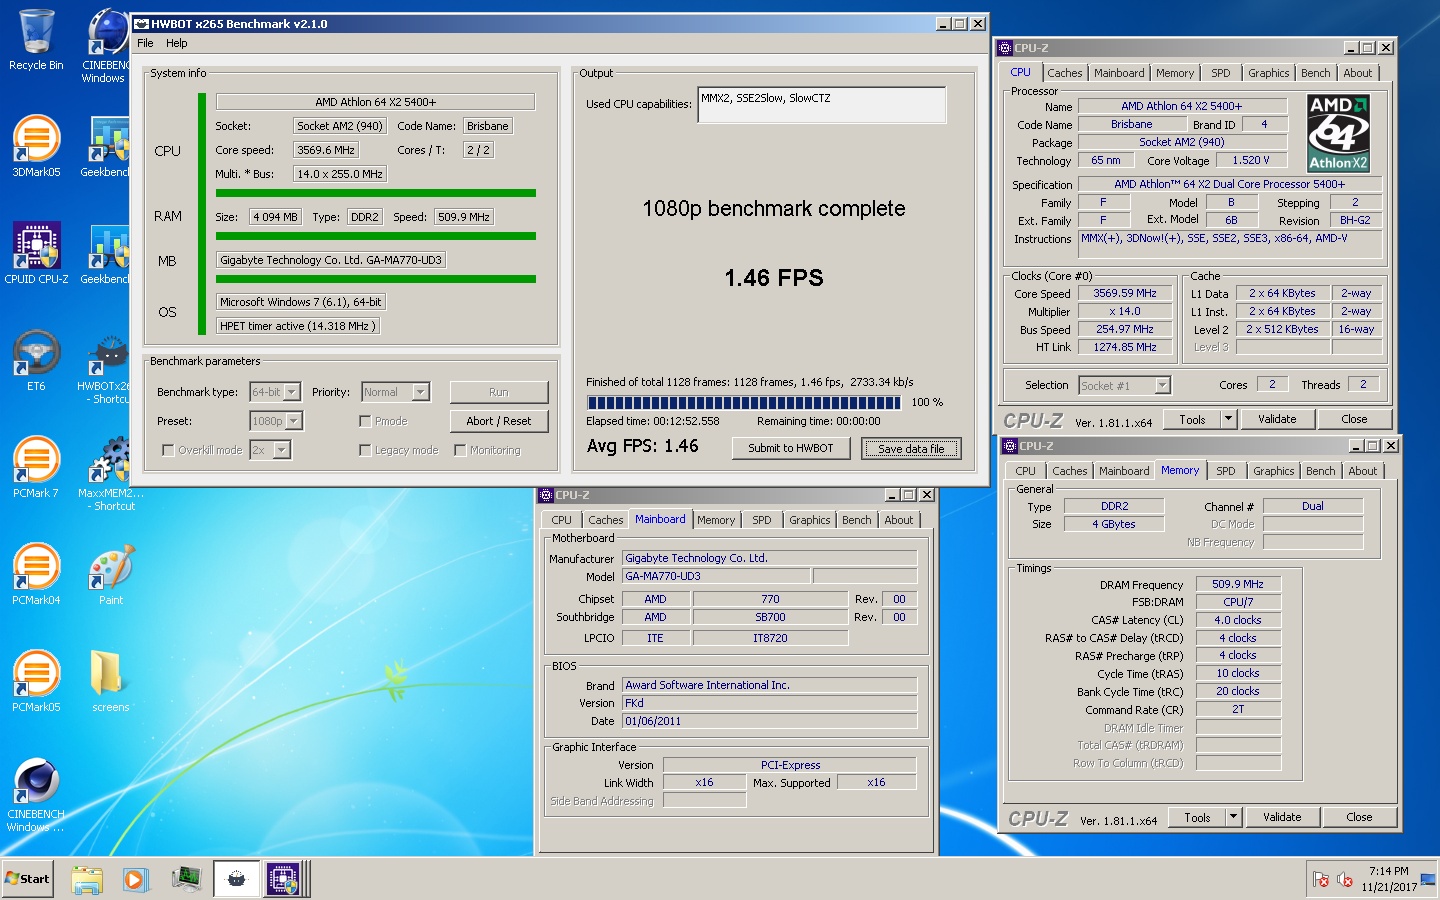Open the Preset 1080p dropdown
Viewport: 1440px width, 900px height.
pos(294,421)
